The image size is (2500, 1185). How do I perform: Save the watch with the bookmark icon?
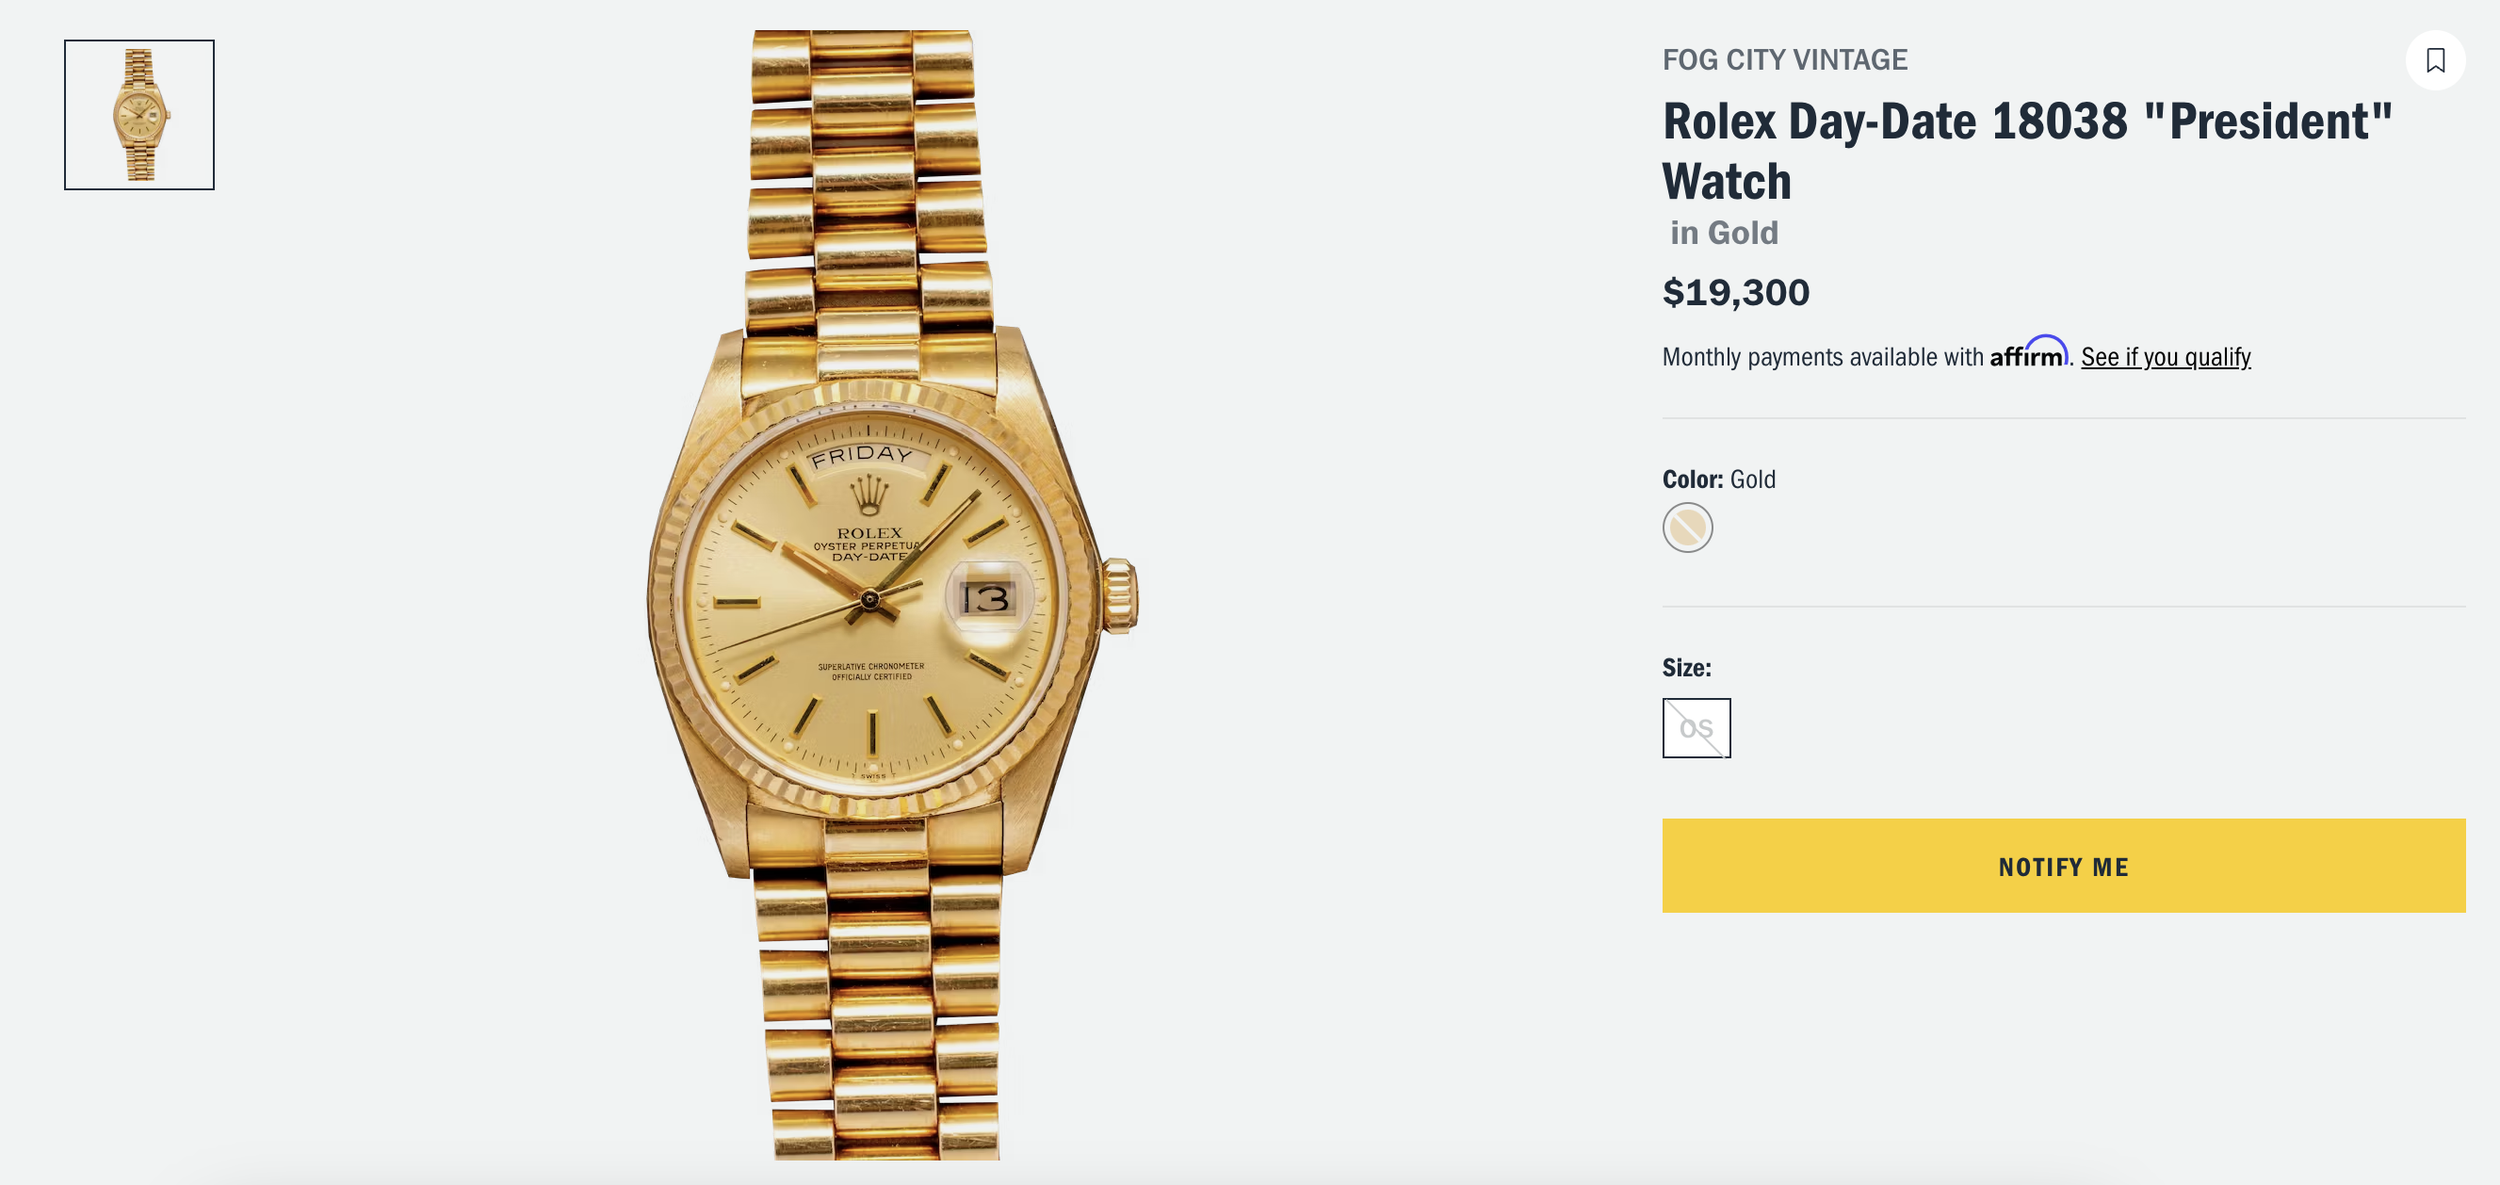[x=2435, y=60]
